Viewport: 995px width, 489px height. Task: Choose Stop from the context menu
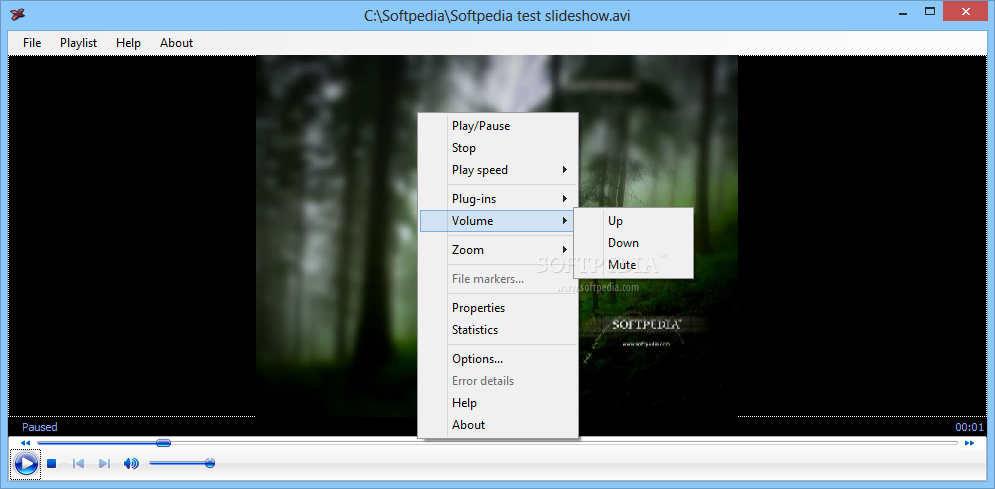498,148
